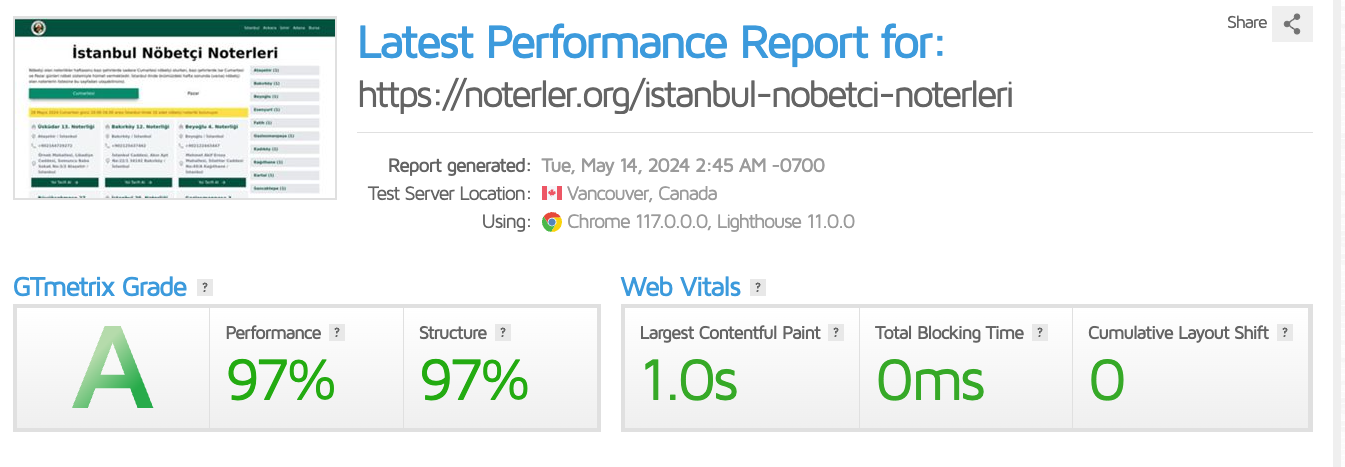The height and width of the screenshot is (467, 1345).
Task: Open help icon beside GTmetrix Grade heading
Action: (x=205, y=288)
